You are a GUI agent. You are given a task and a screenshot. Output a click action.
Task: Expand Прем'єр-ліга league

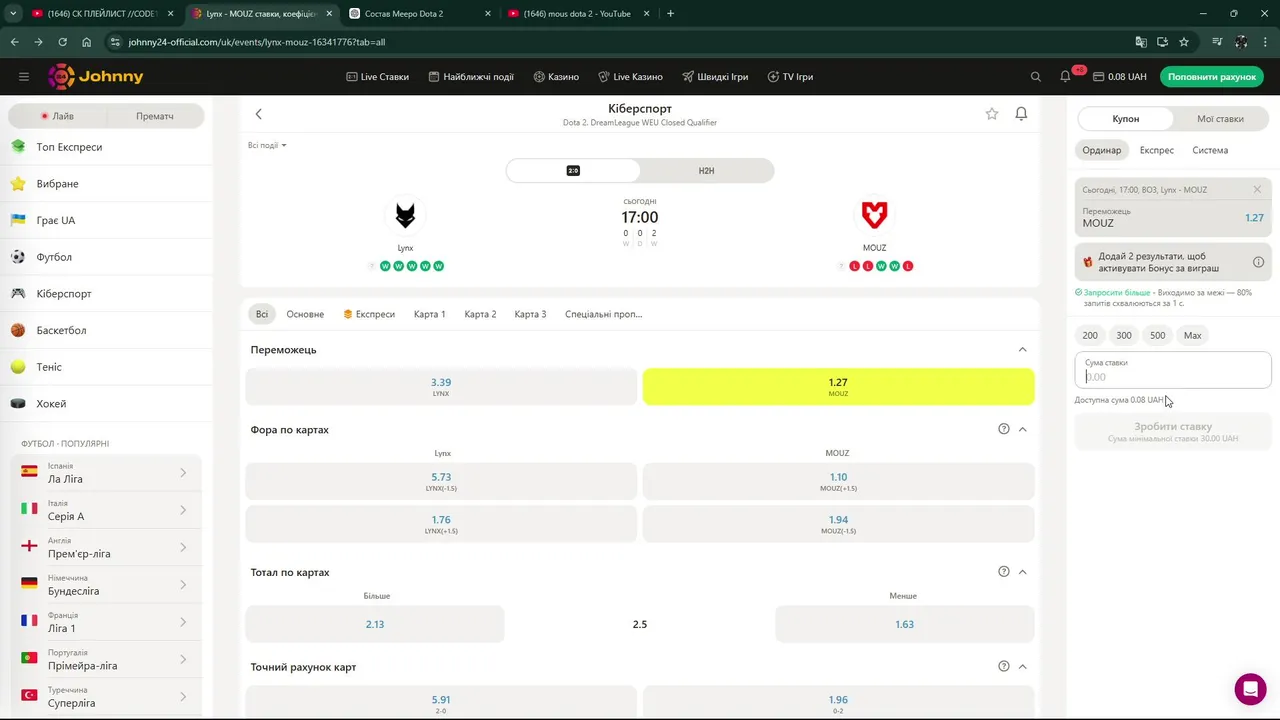click(x=182, y=547)
